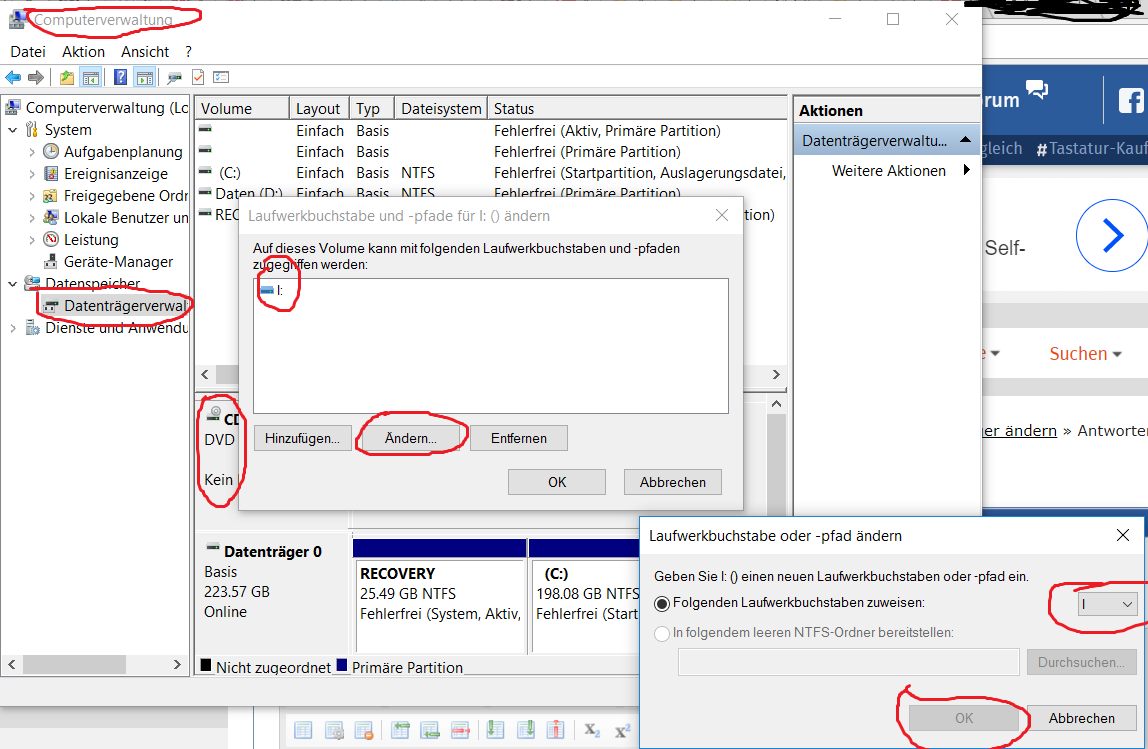Image resolution: width=1148 pixels, height=749 pixels.
Task: Click the gray Forward arrow in toolbar
Action: (x=35, y=77)
